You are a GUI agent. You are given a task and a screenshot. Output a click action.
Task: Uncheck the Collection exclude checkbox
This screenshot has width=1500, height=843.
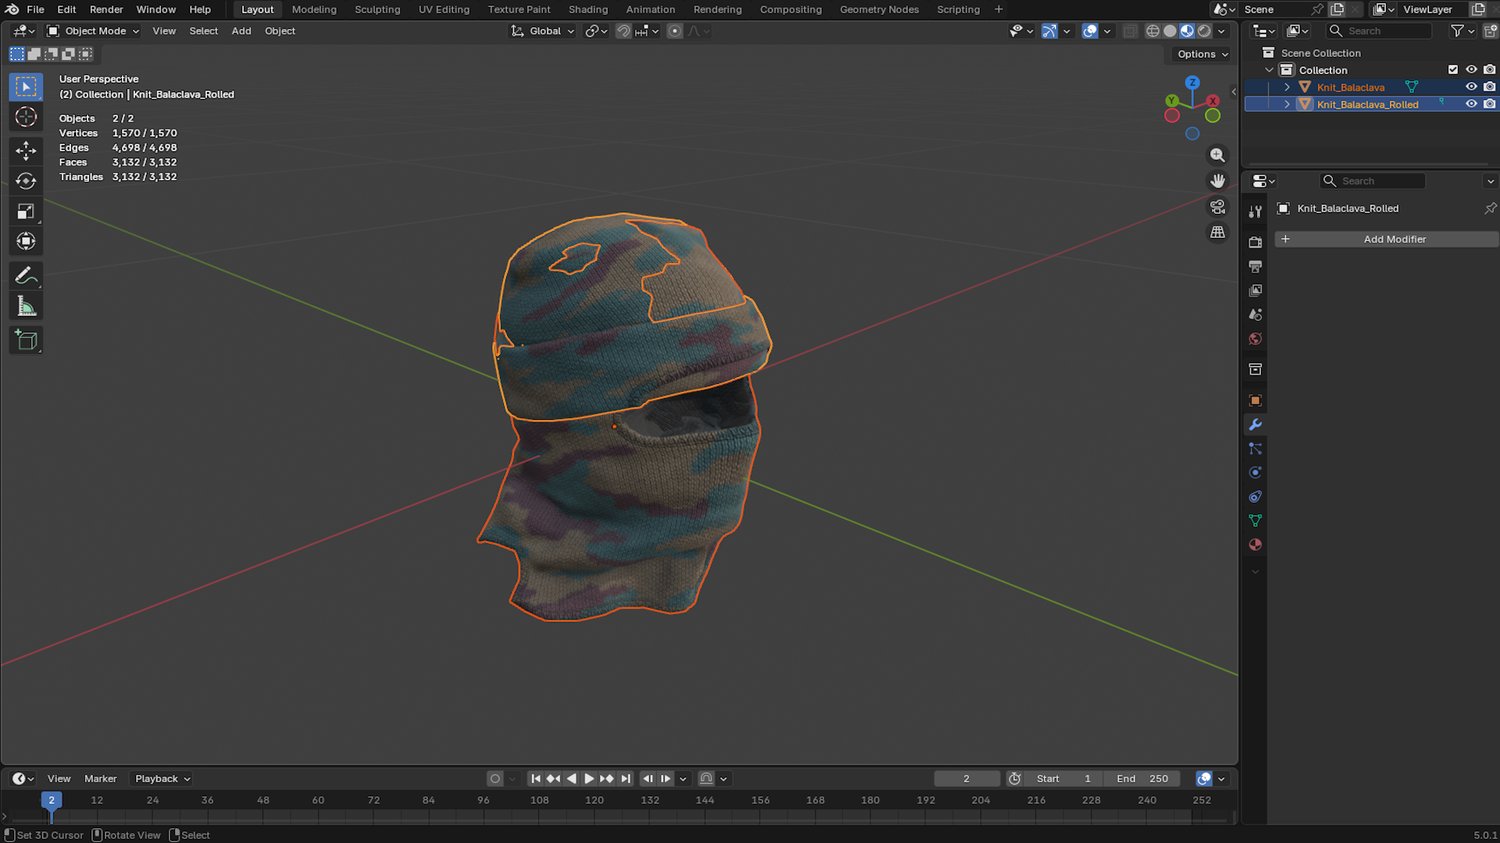pyautogui.click(x=1453, y=70)
